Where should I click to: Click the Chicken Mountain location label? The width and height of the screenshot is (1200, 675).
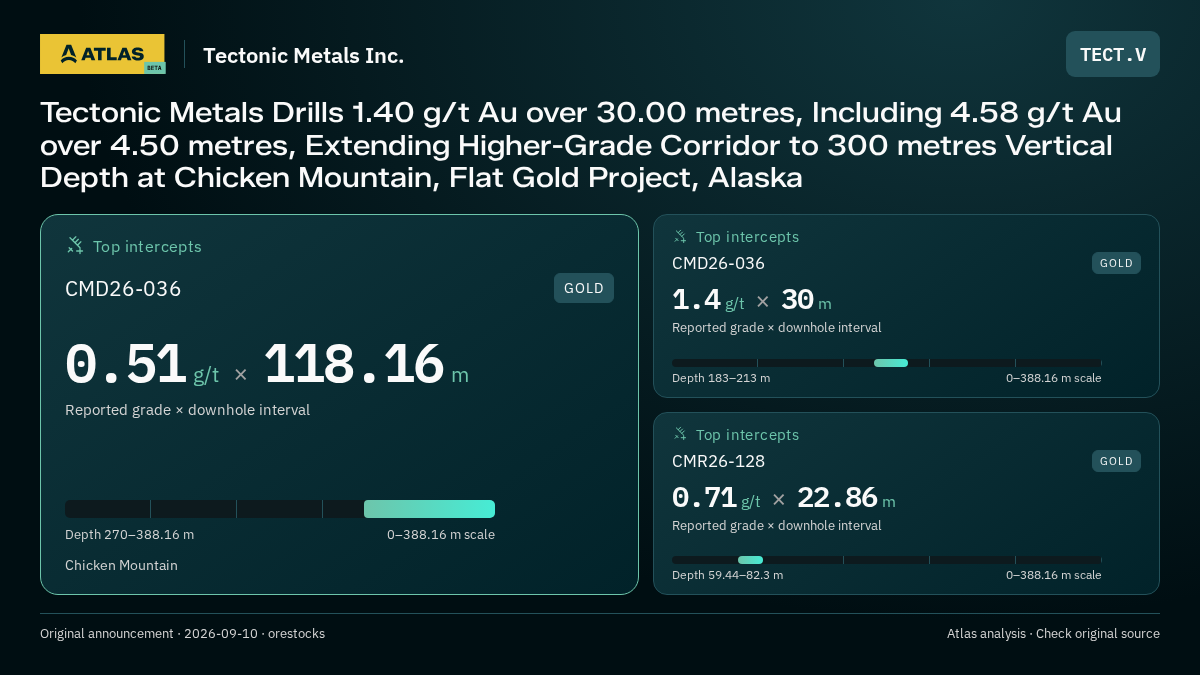121,565
